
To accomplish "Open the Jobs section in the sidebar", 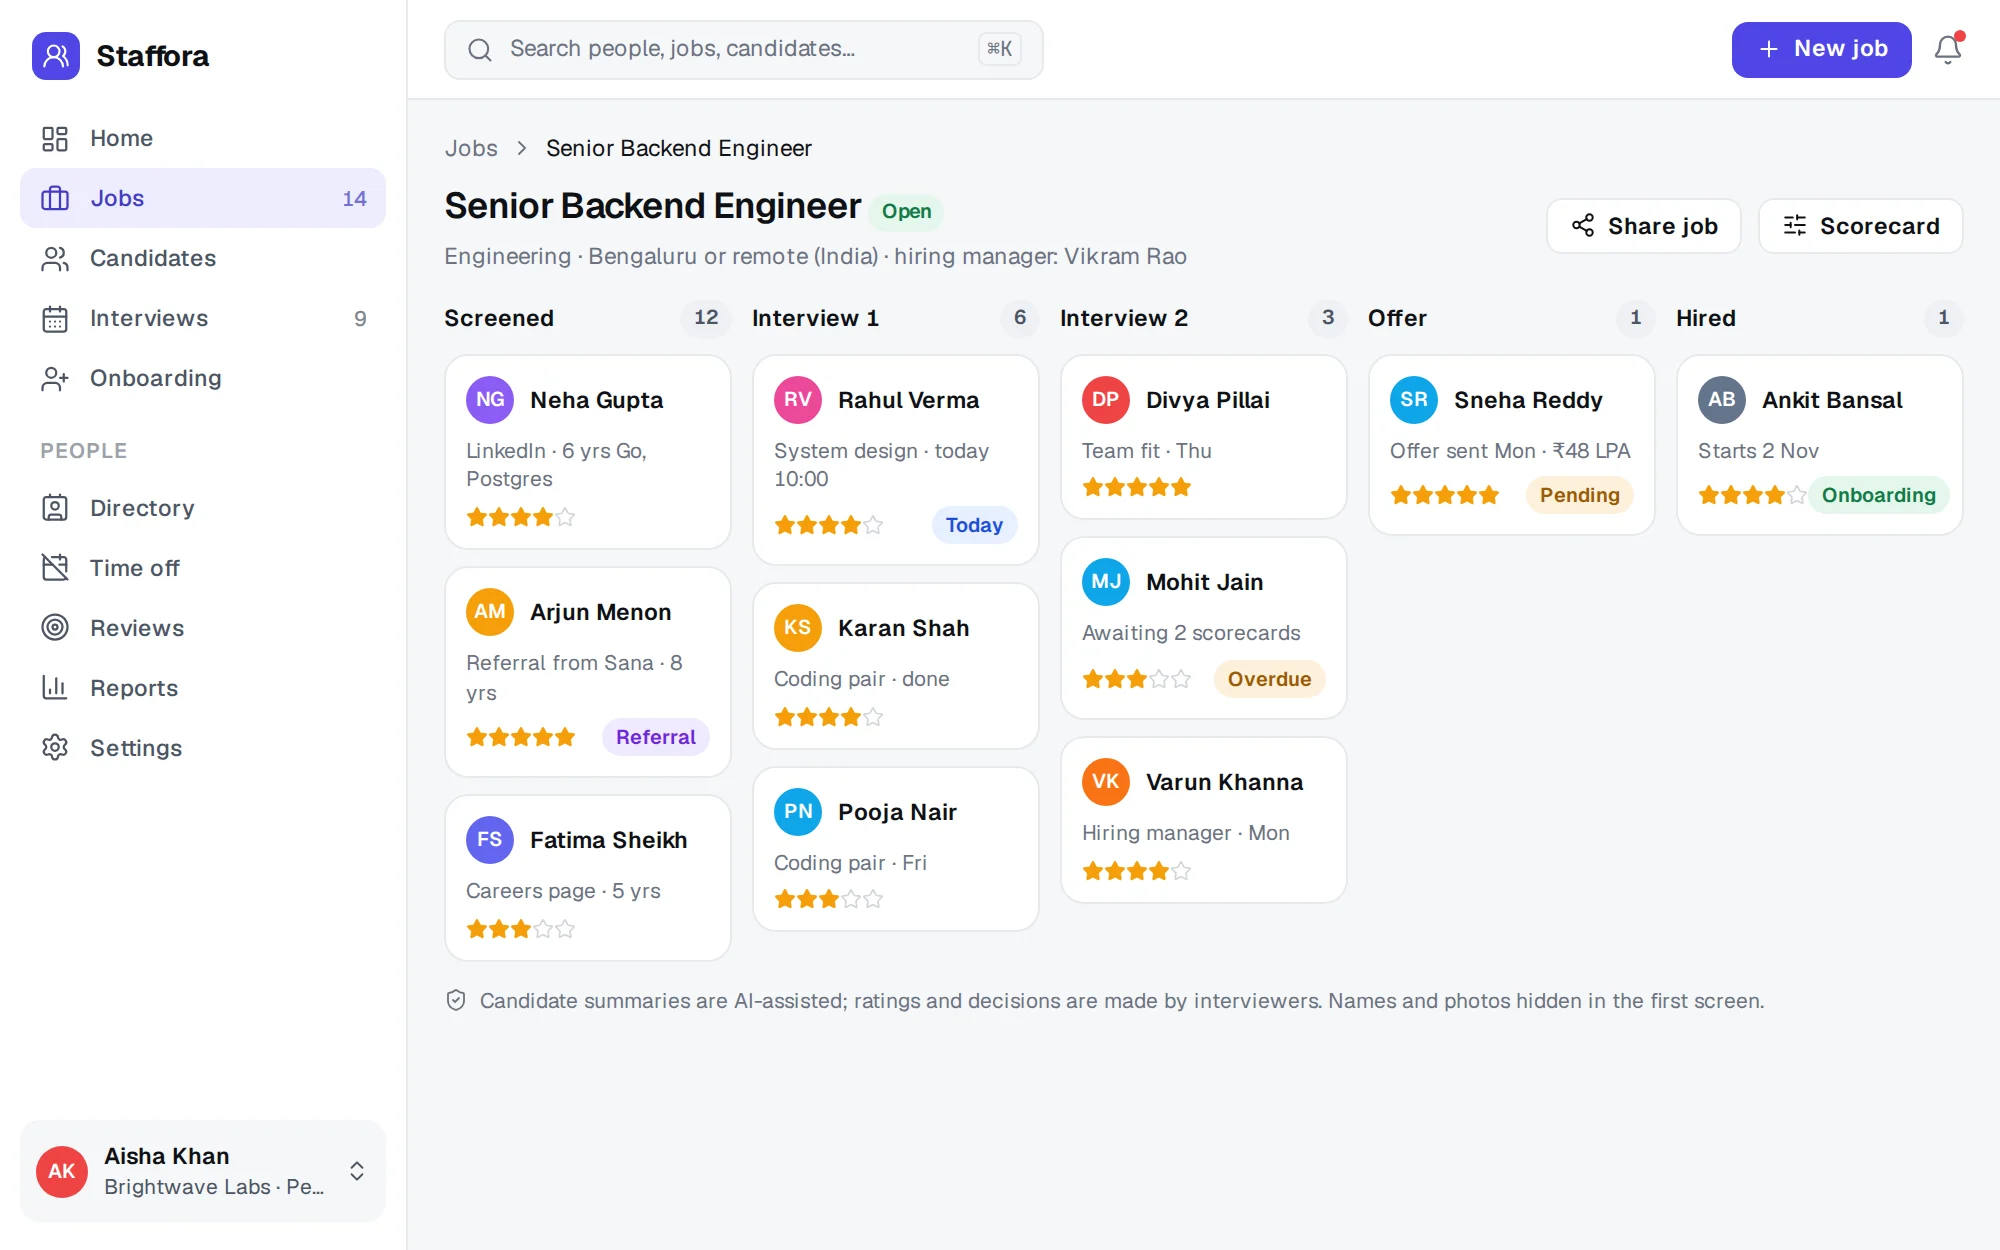I will click(203, 198).
